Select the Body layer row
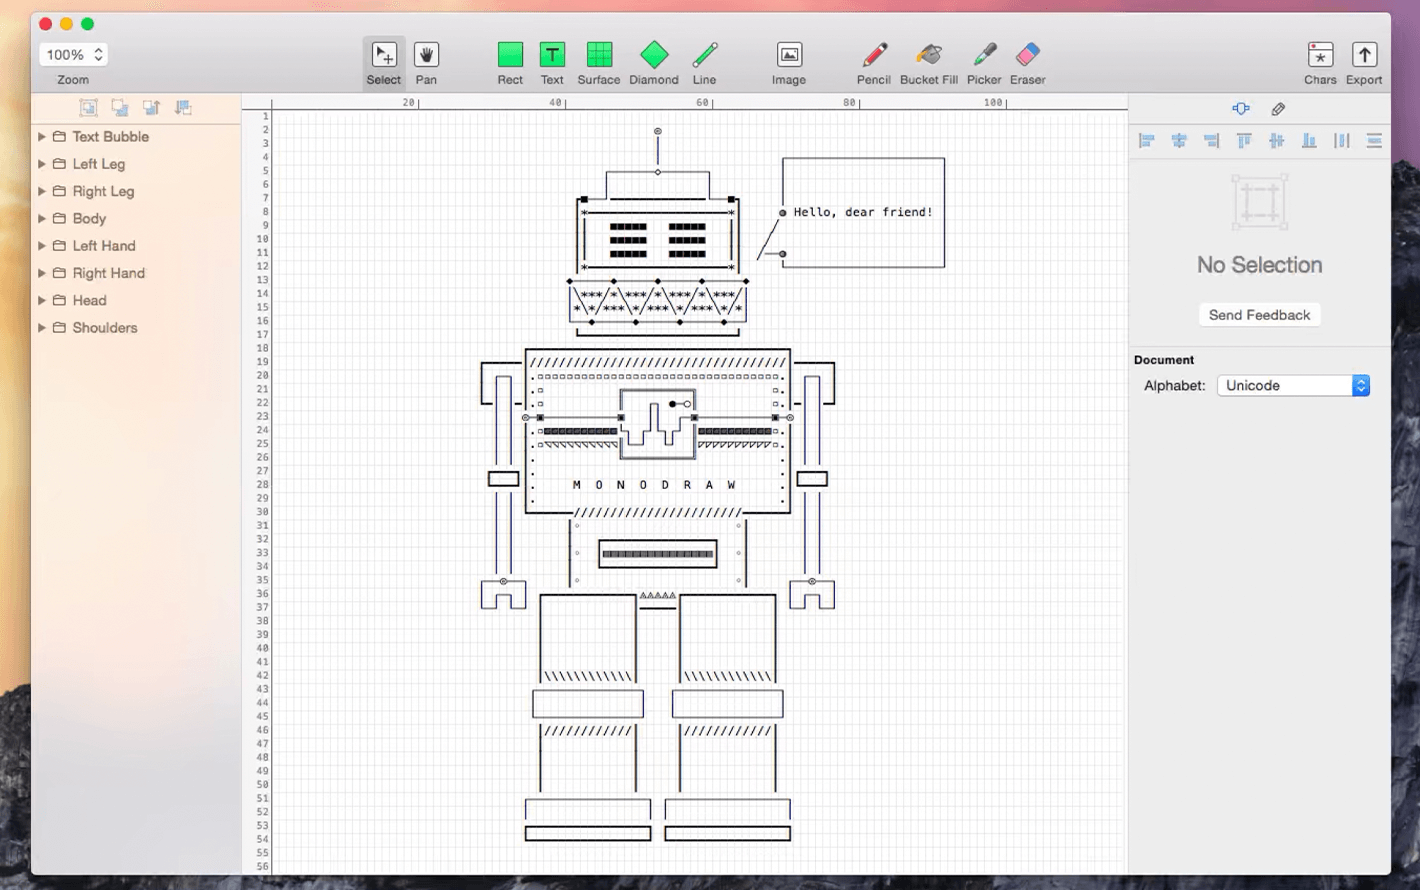 tap(136, 218)
